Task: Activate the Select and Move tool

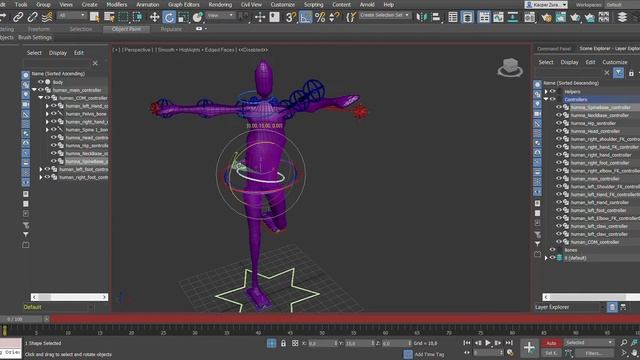Action: 154,17
